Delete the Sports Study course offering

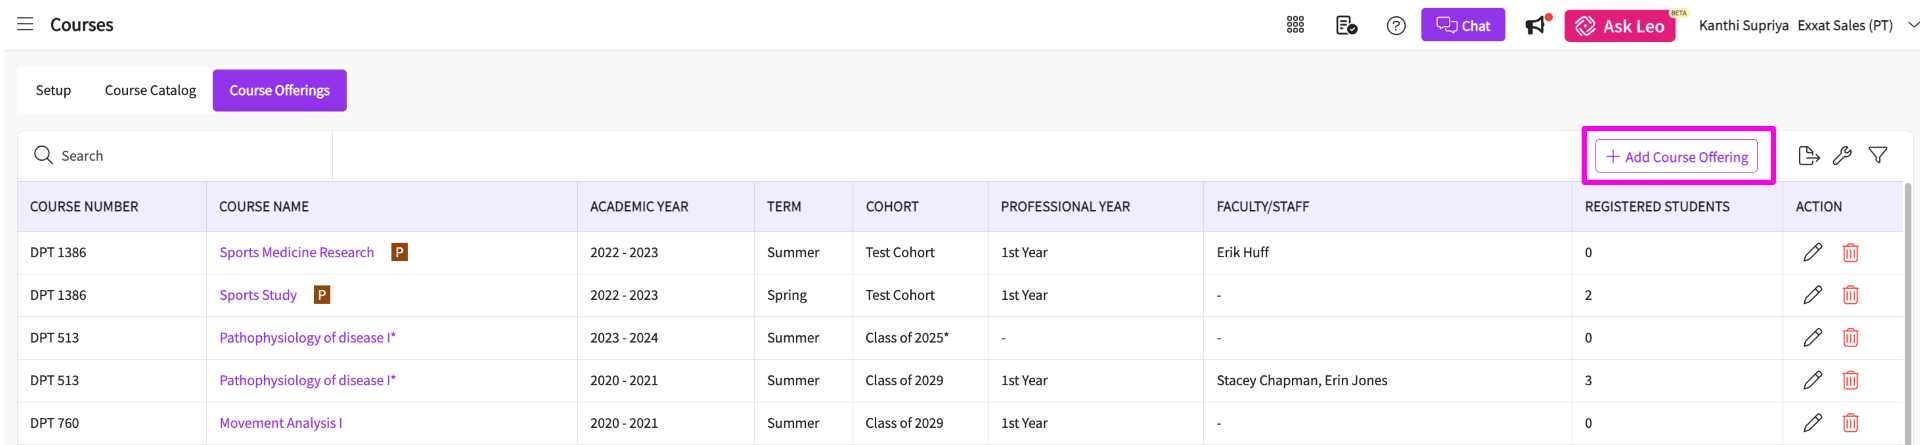[x=1850, y=295]
